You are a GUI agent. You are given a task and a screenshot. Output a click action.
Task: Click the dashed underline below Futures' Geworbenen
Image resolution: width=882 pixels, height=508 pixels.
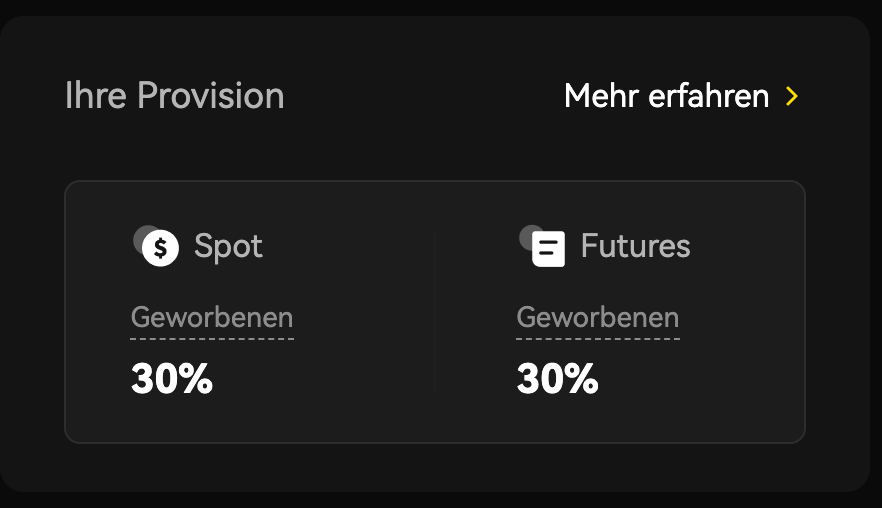pos(597,339)
